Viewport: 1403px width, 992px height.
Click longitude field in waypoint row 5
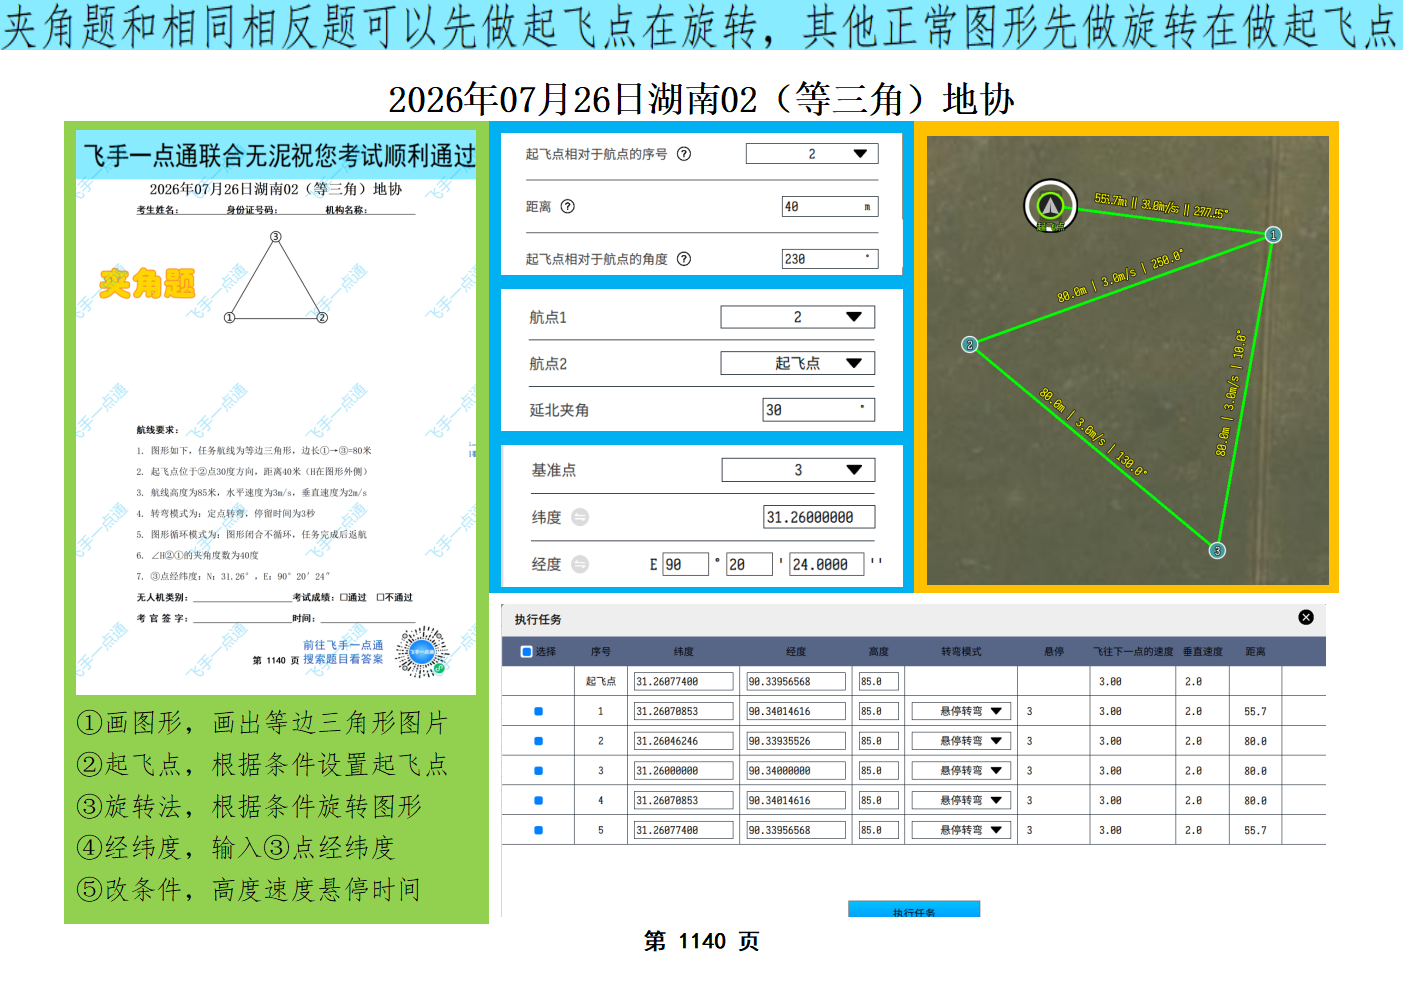[796, 831]
